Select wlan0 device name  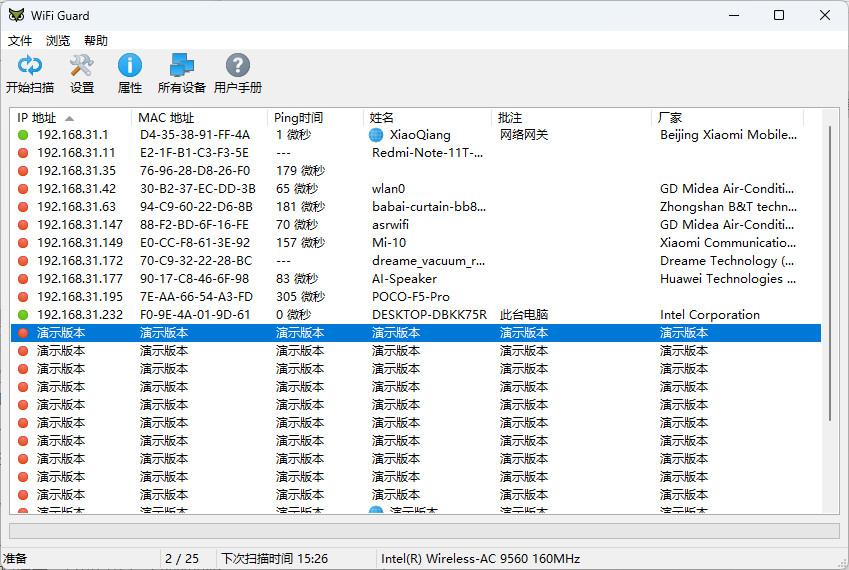[388, 189]
